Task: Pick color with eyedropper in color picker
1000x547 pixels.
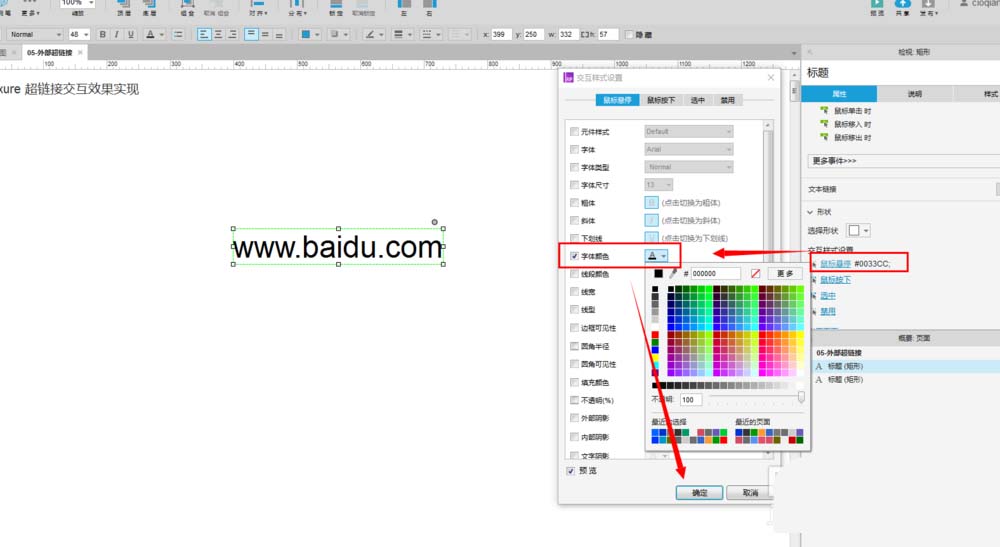Action: (673, 273)
